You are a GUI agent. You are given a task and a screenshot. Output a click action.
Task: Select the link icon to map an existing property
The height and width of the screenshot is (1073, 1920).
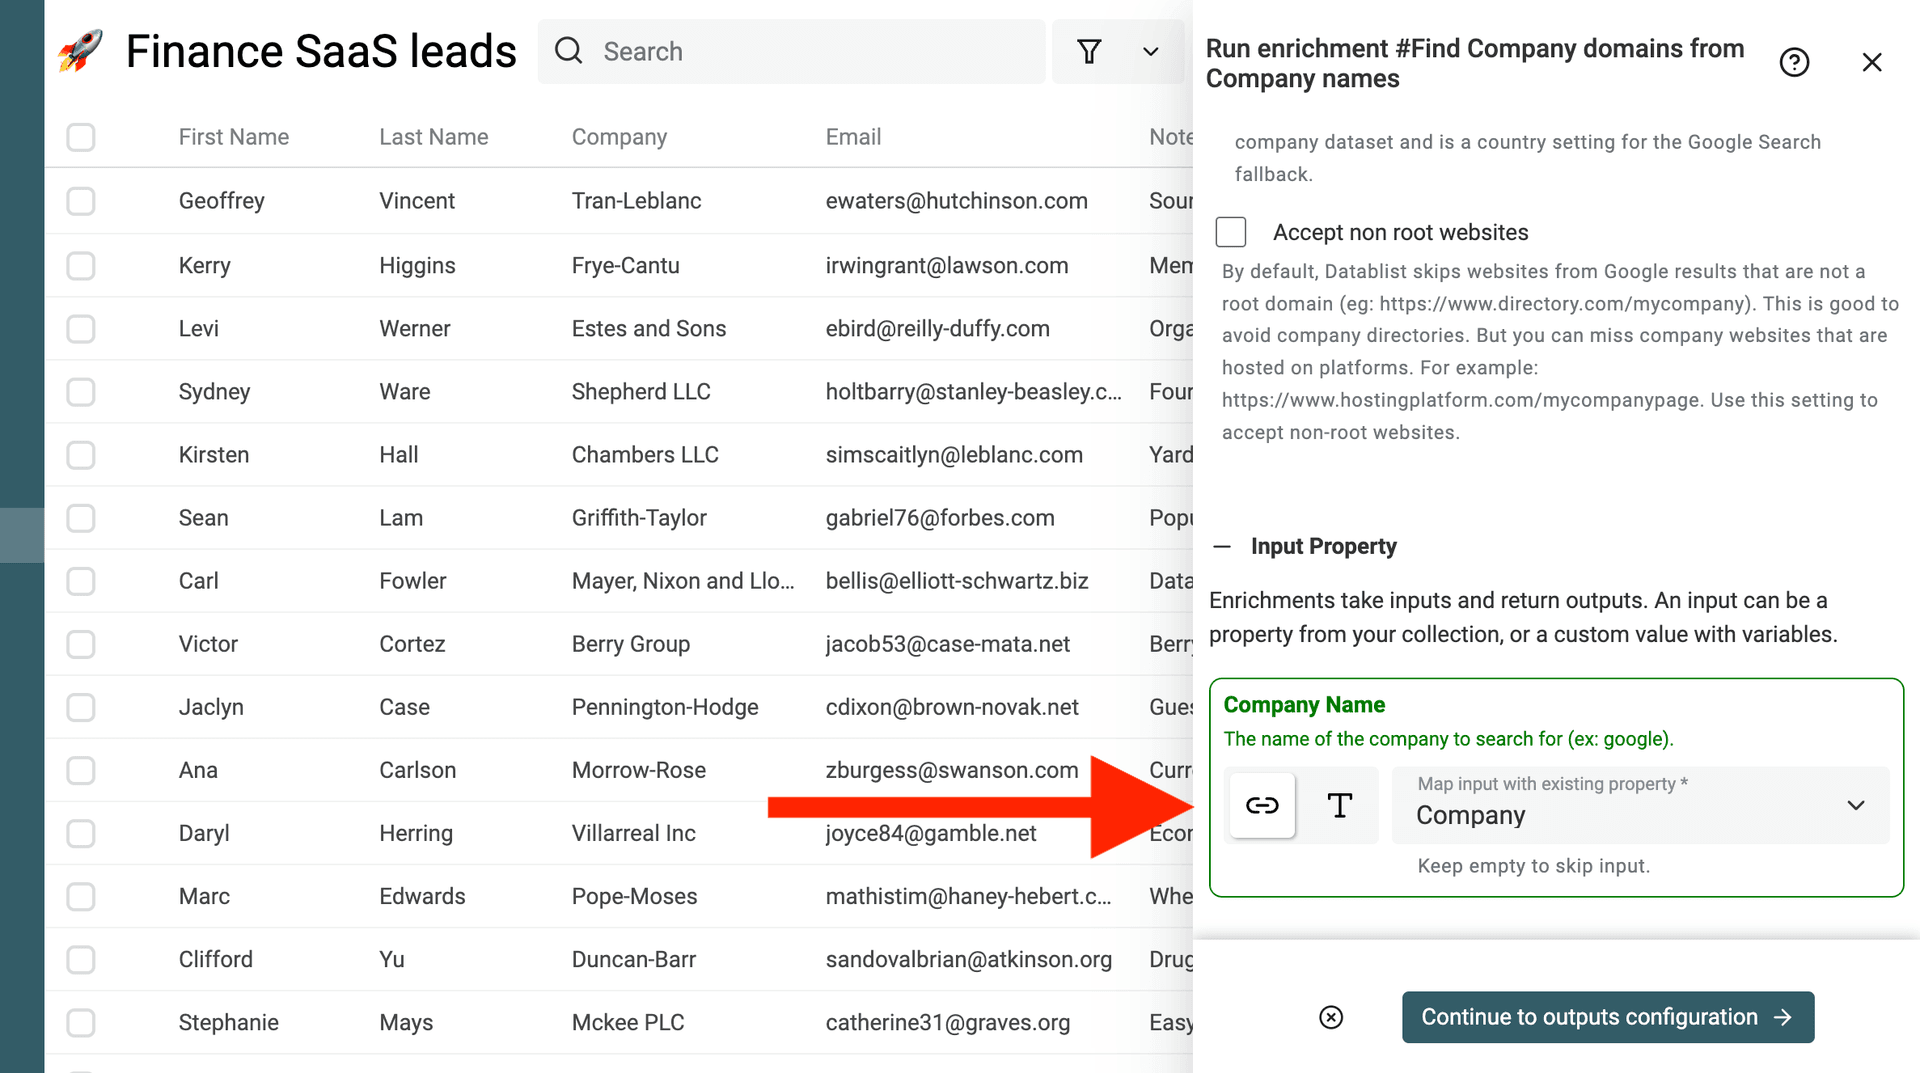[x=1261, y=805]
